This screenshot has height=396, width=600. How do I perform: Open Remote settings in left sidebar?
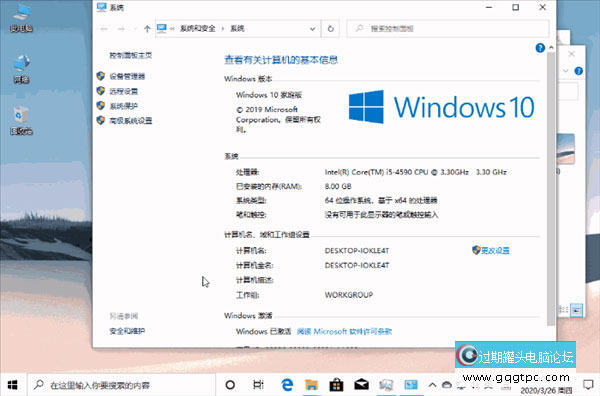pos(123,91)
